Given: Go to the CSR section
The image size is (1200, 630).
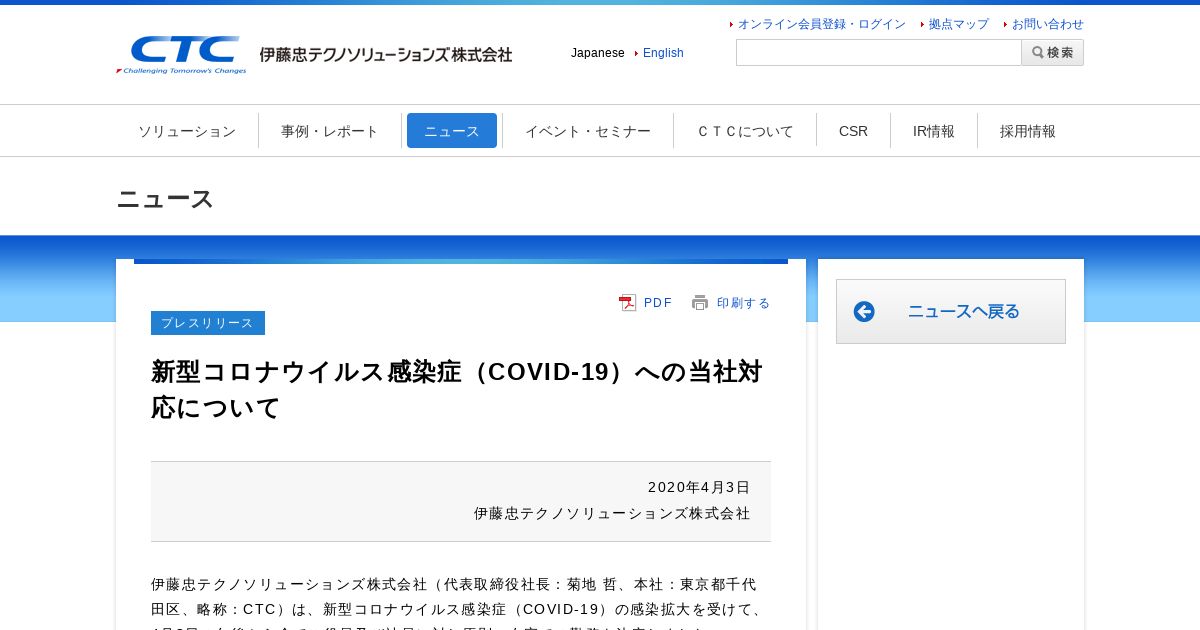Looking at the screenshot, I should 853,131.
